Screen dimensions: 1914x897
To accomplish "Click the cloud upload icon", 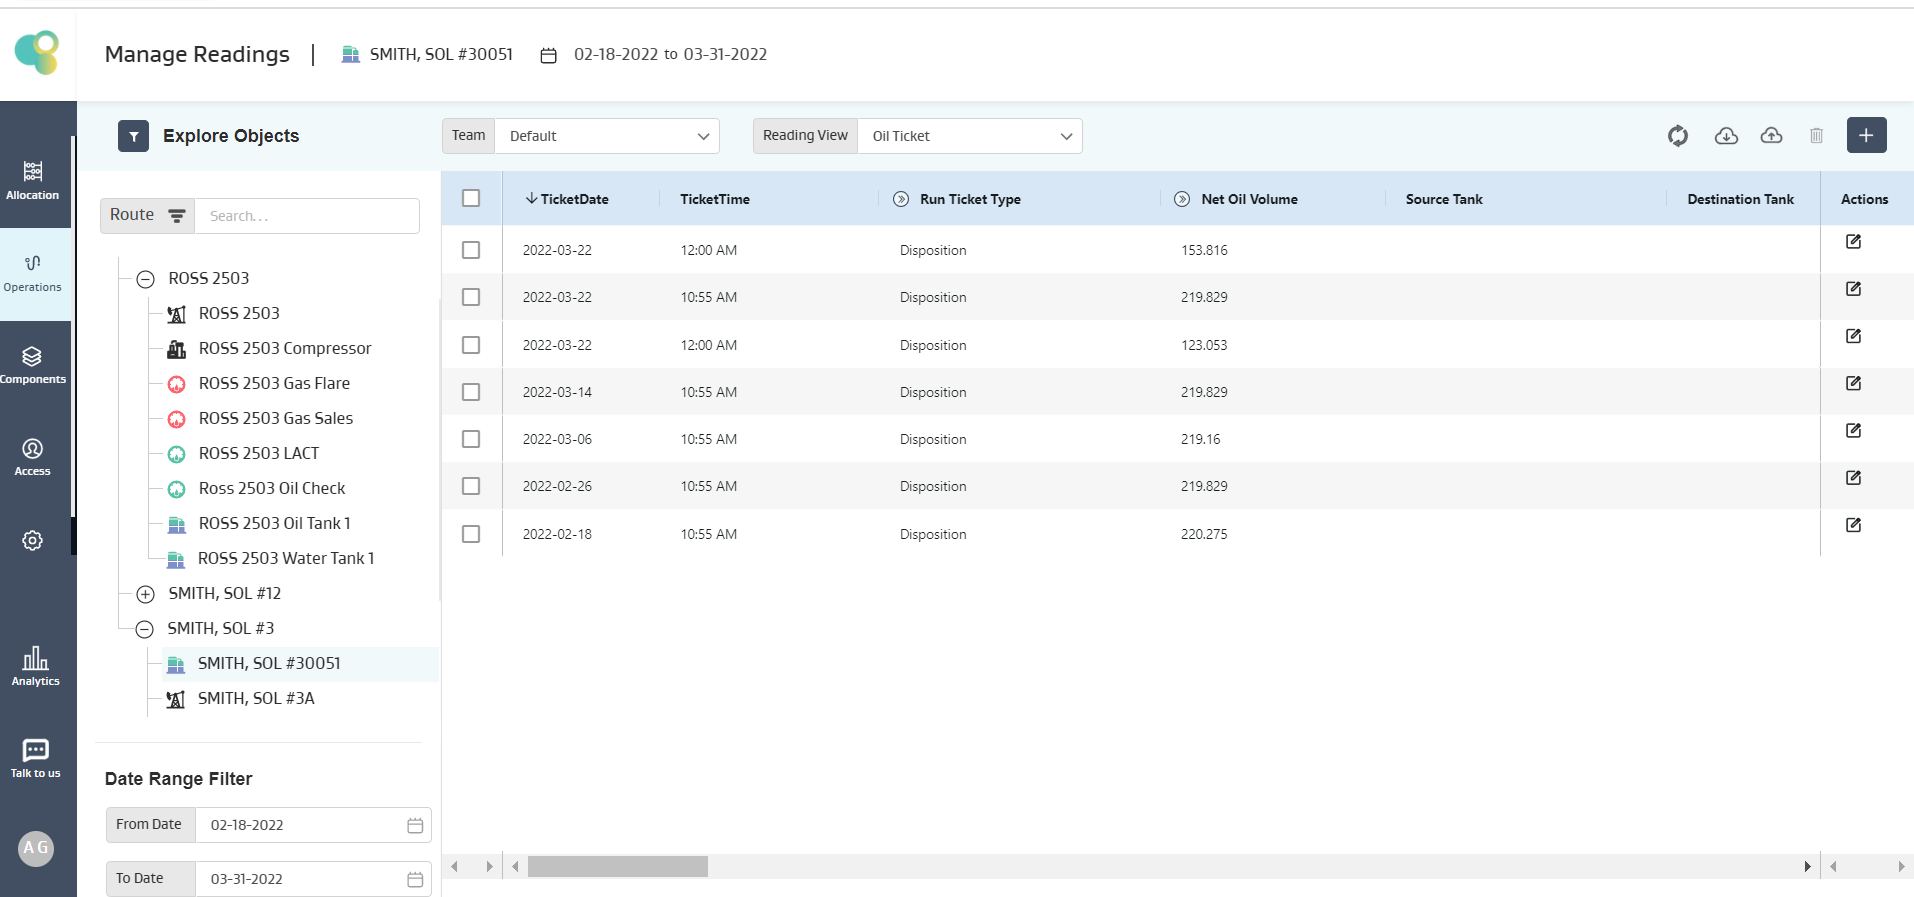I will [1771, 136].
